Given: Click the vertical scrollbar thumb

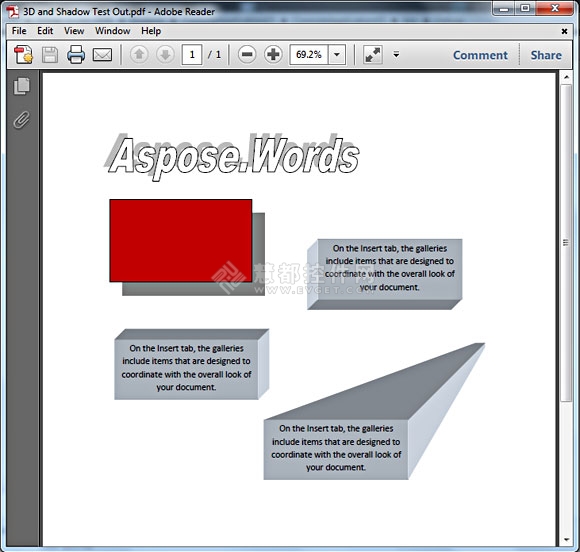Looking at the screenshot, I should click(566, 242).
